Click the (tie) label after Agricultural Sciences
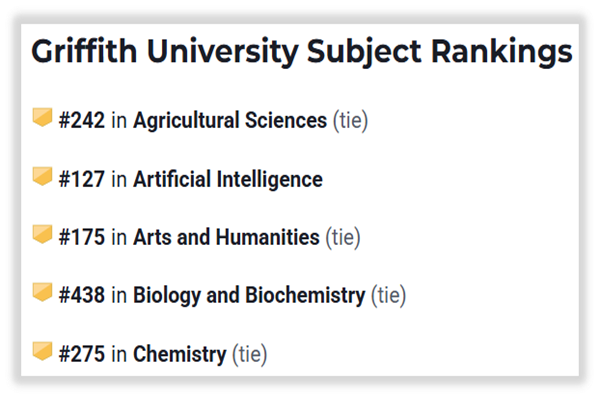The width and height of the screenshot is (600, 400). click(350, 121)
